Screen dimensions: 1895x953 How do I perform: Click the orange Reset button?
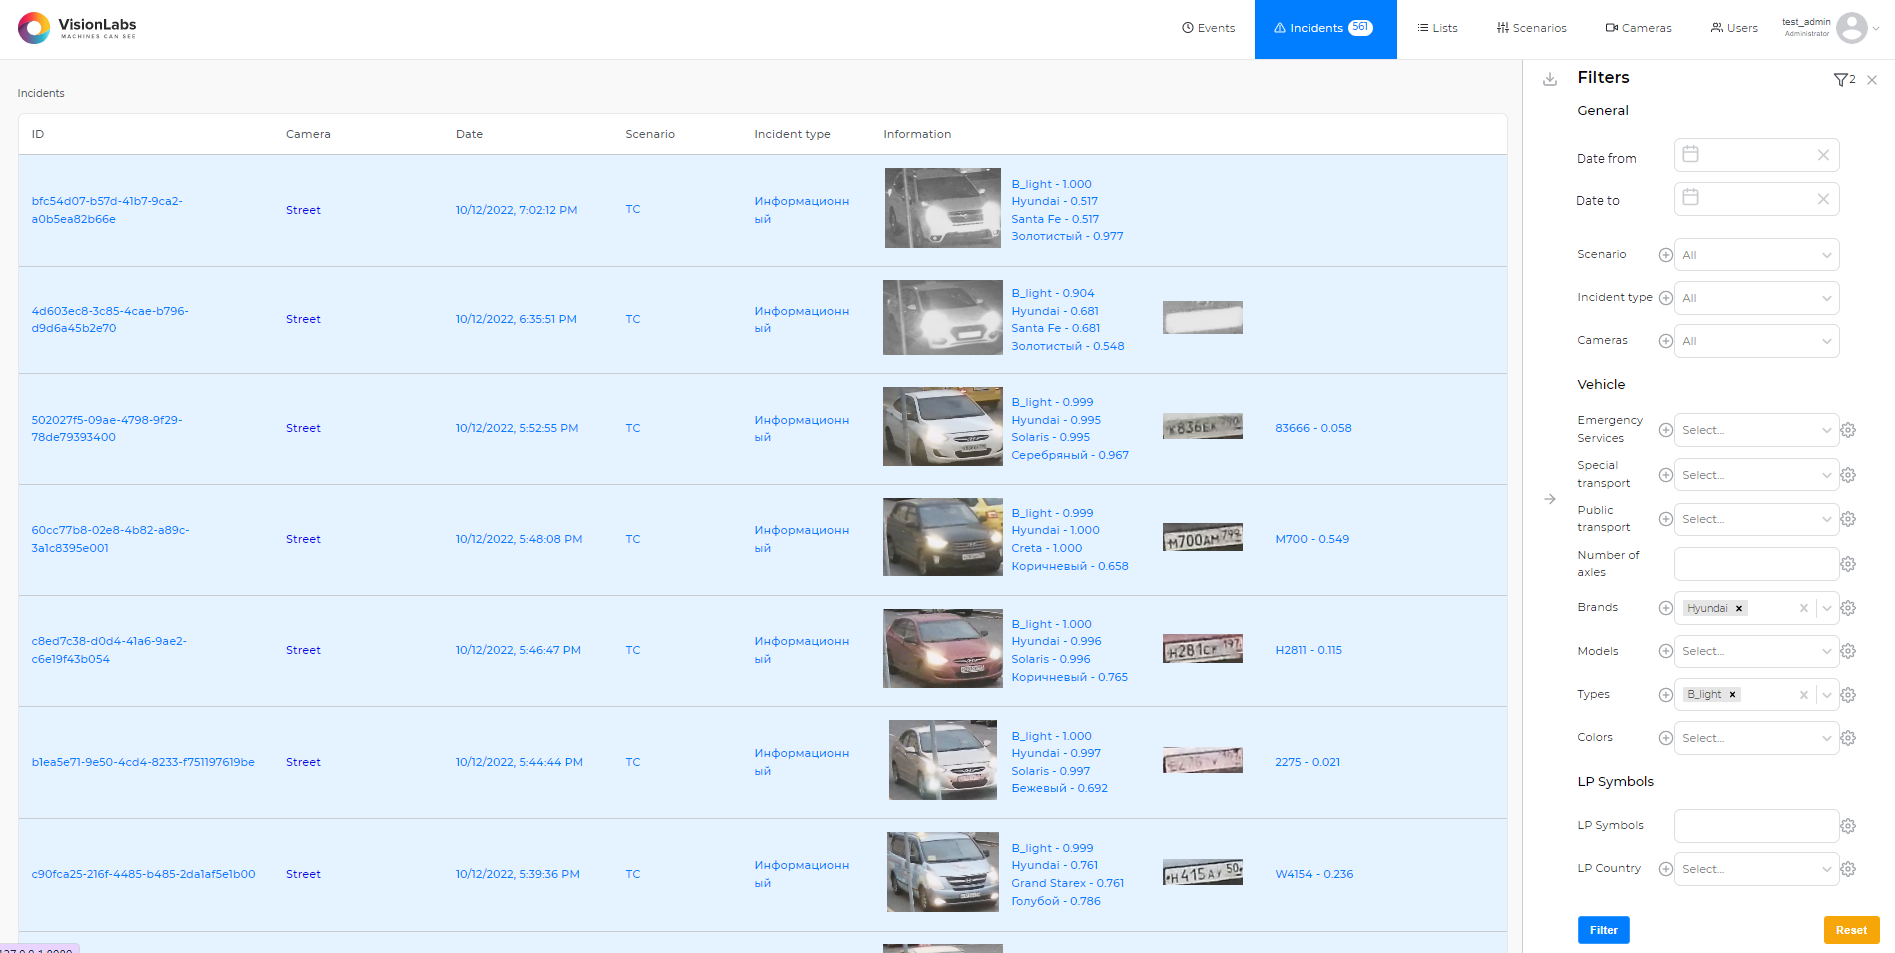click(1851, 930)
